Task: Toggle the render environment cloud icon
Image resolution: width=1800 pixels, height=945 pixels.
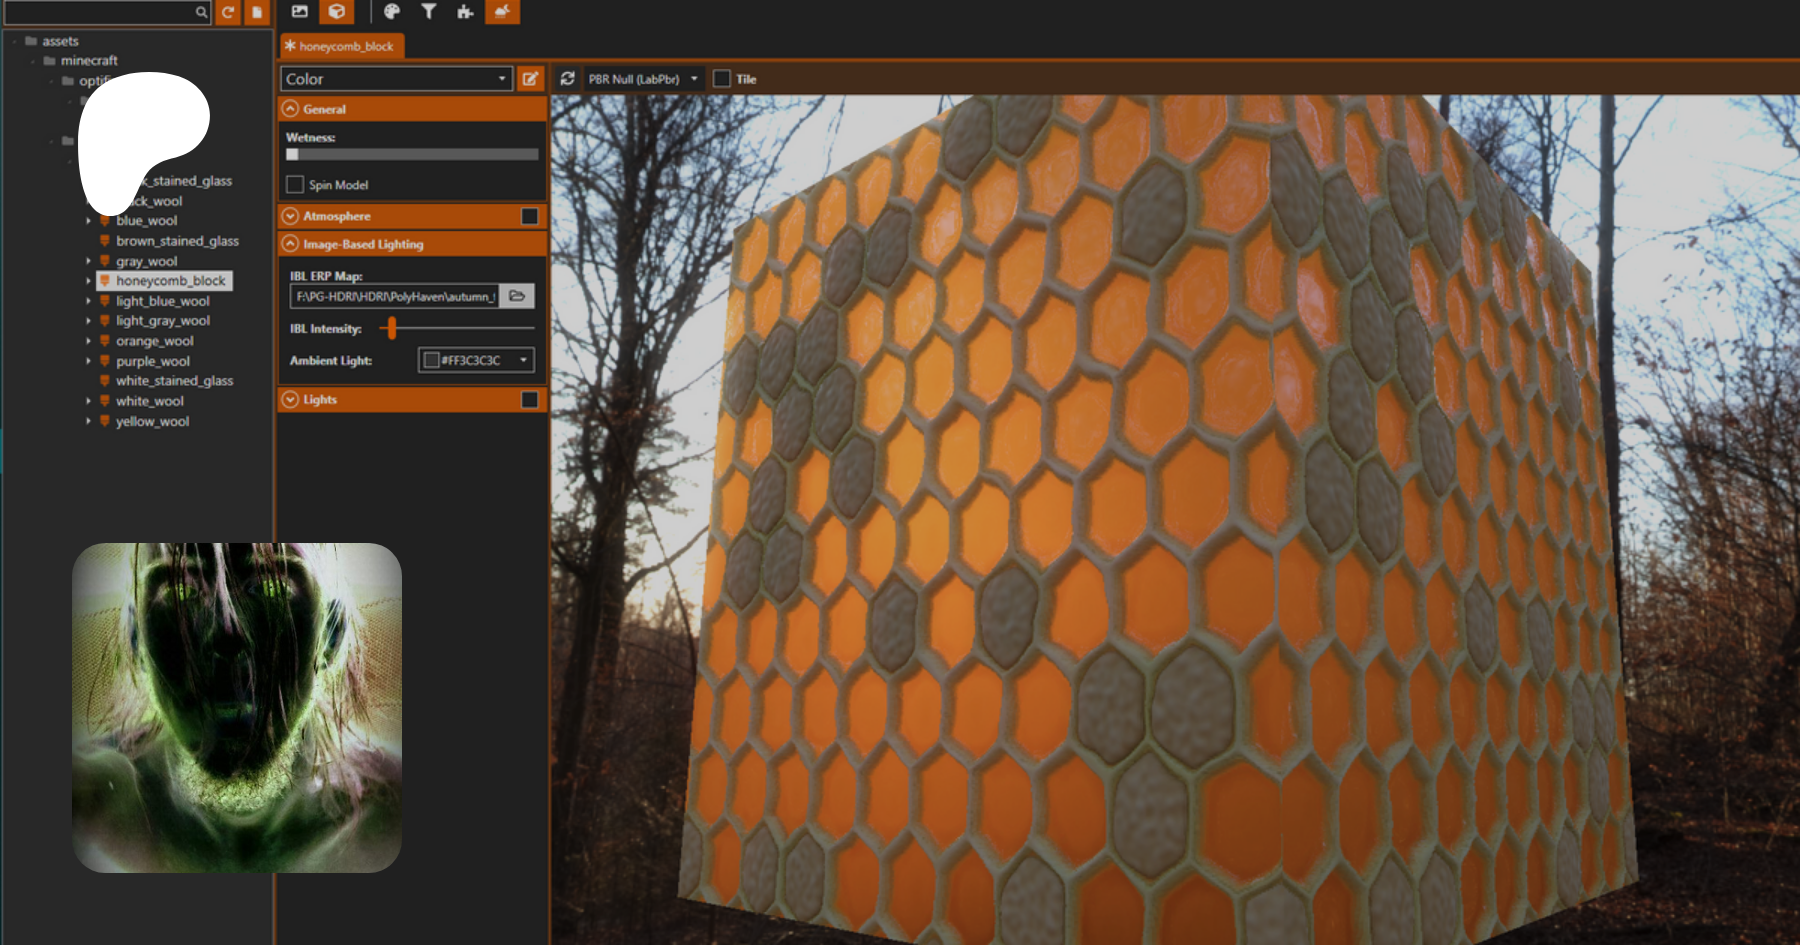Action: point(502,11)
